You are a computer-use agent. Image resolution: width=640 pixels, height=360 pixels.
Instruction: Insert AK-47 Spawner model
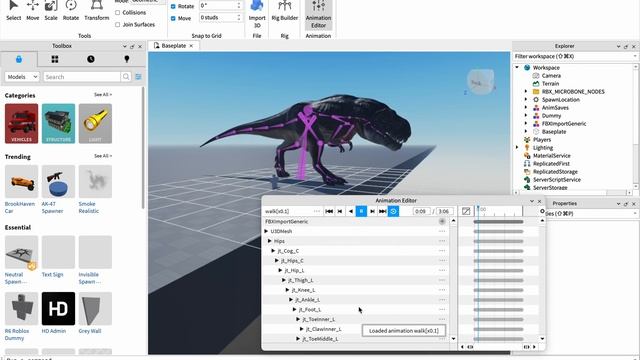(x=58, y=182)
